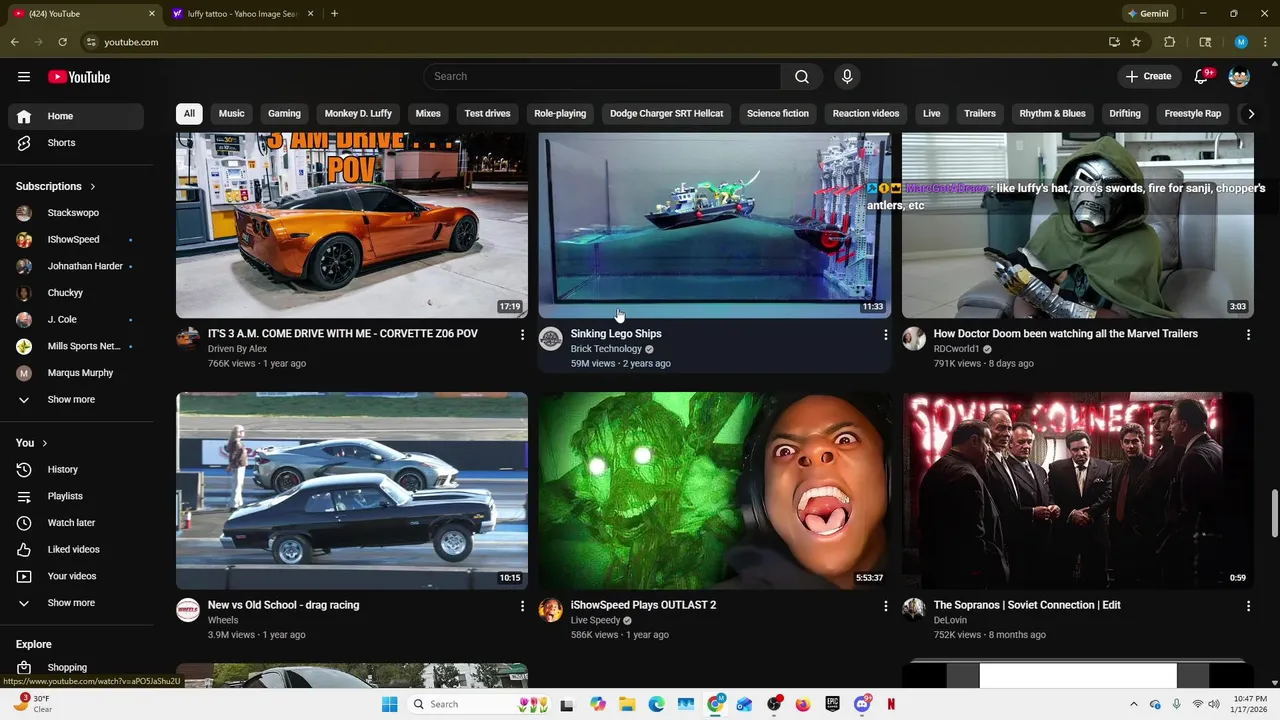Open IShowSpeed subscription
Viewport: 1280px width, 720px height.
click(76, 240)
